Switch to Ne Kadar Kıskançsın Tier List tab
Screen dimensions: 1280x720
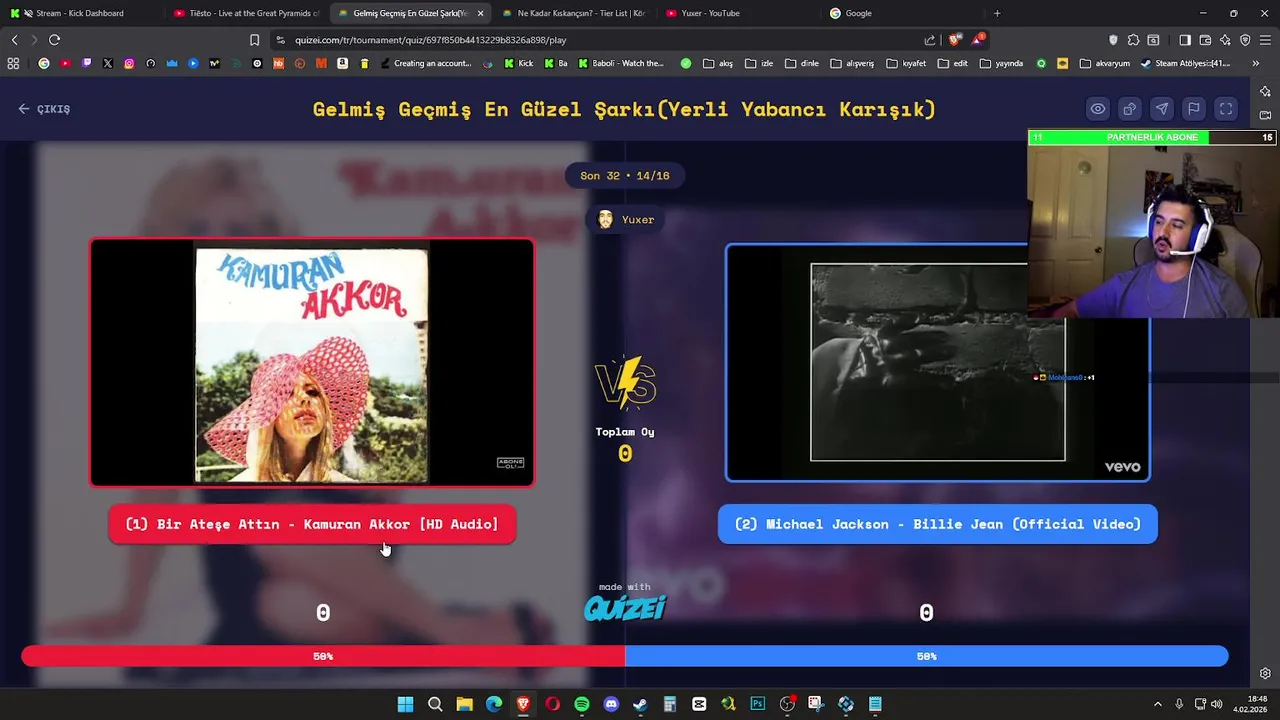click(x=573, y=13)
